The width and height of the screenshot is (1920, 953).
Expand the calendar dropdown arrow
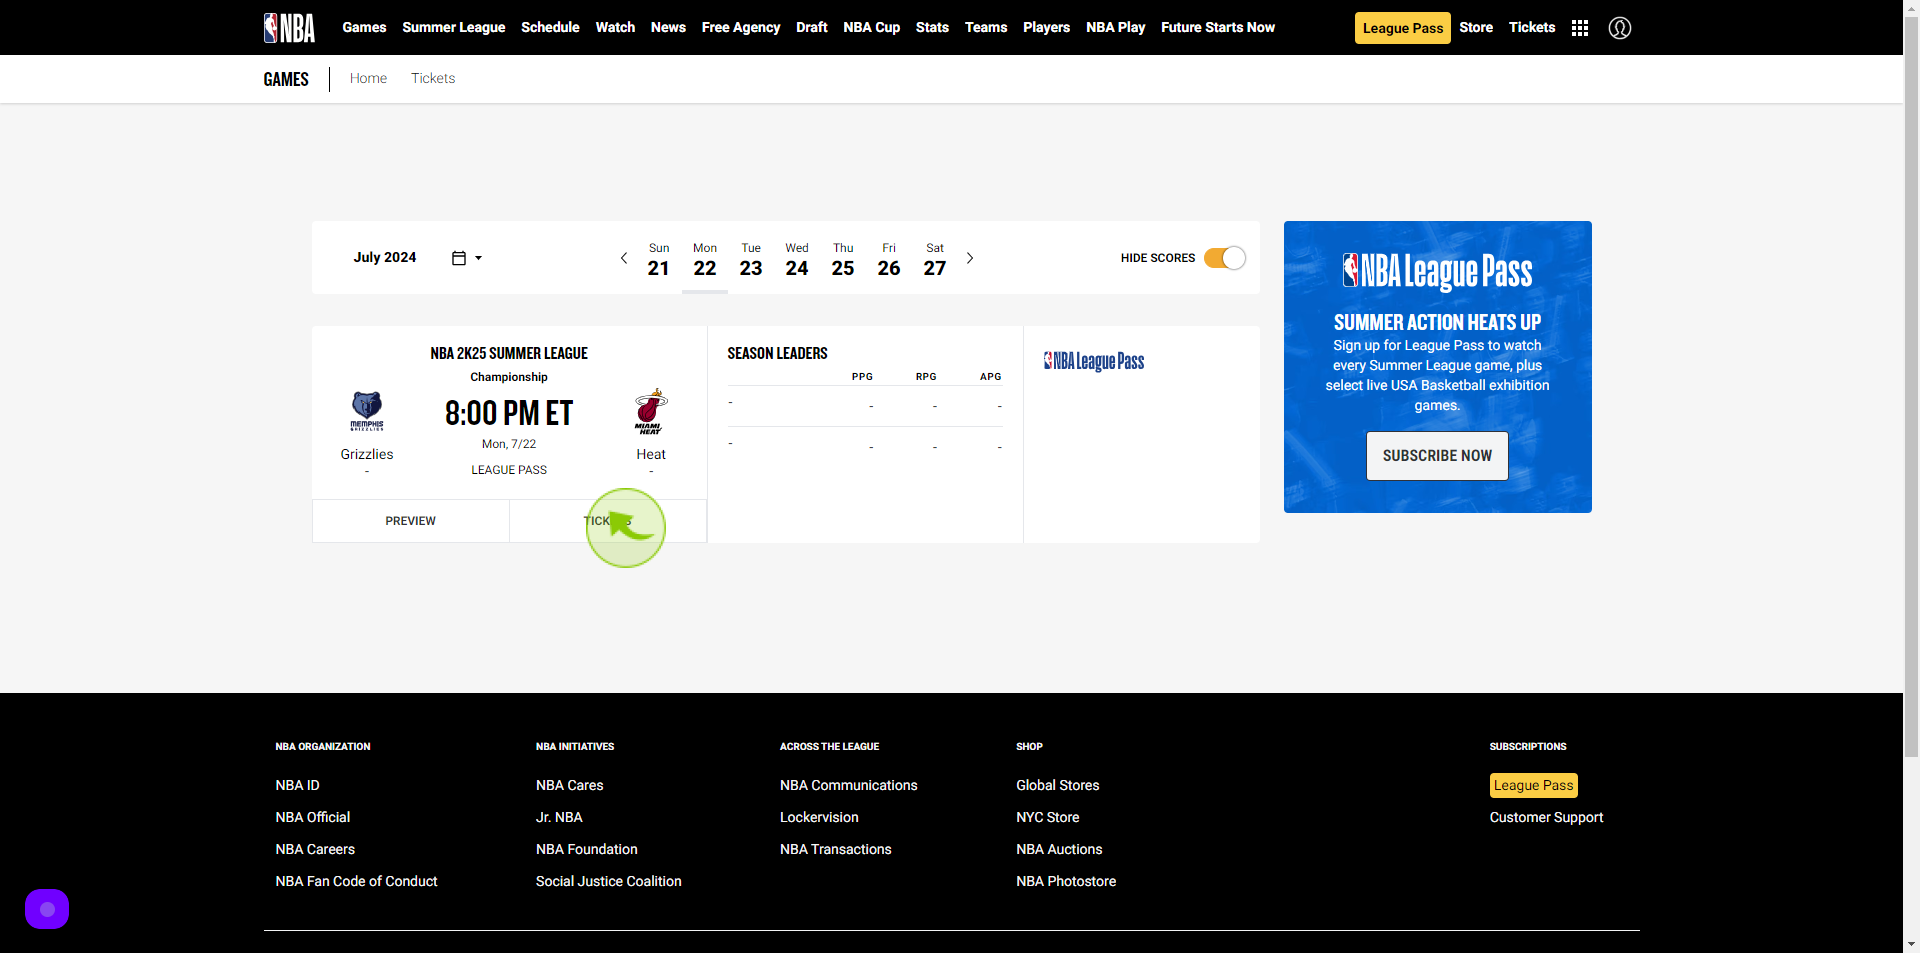pyautogui.click(x=478, y=258)
